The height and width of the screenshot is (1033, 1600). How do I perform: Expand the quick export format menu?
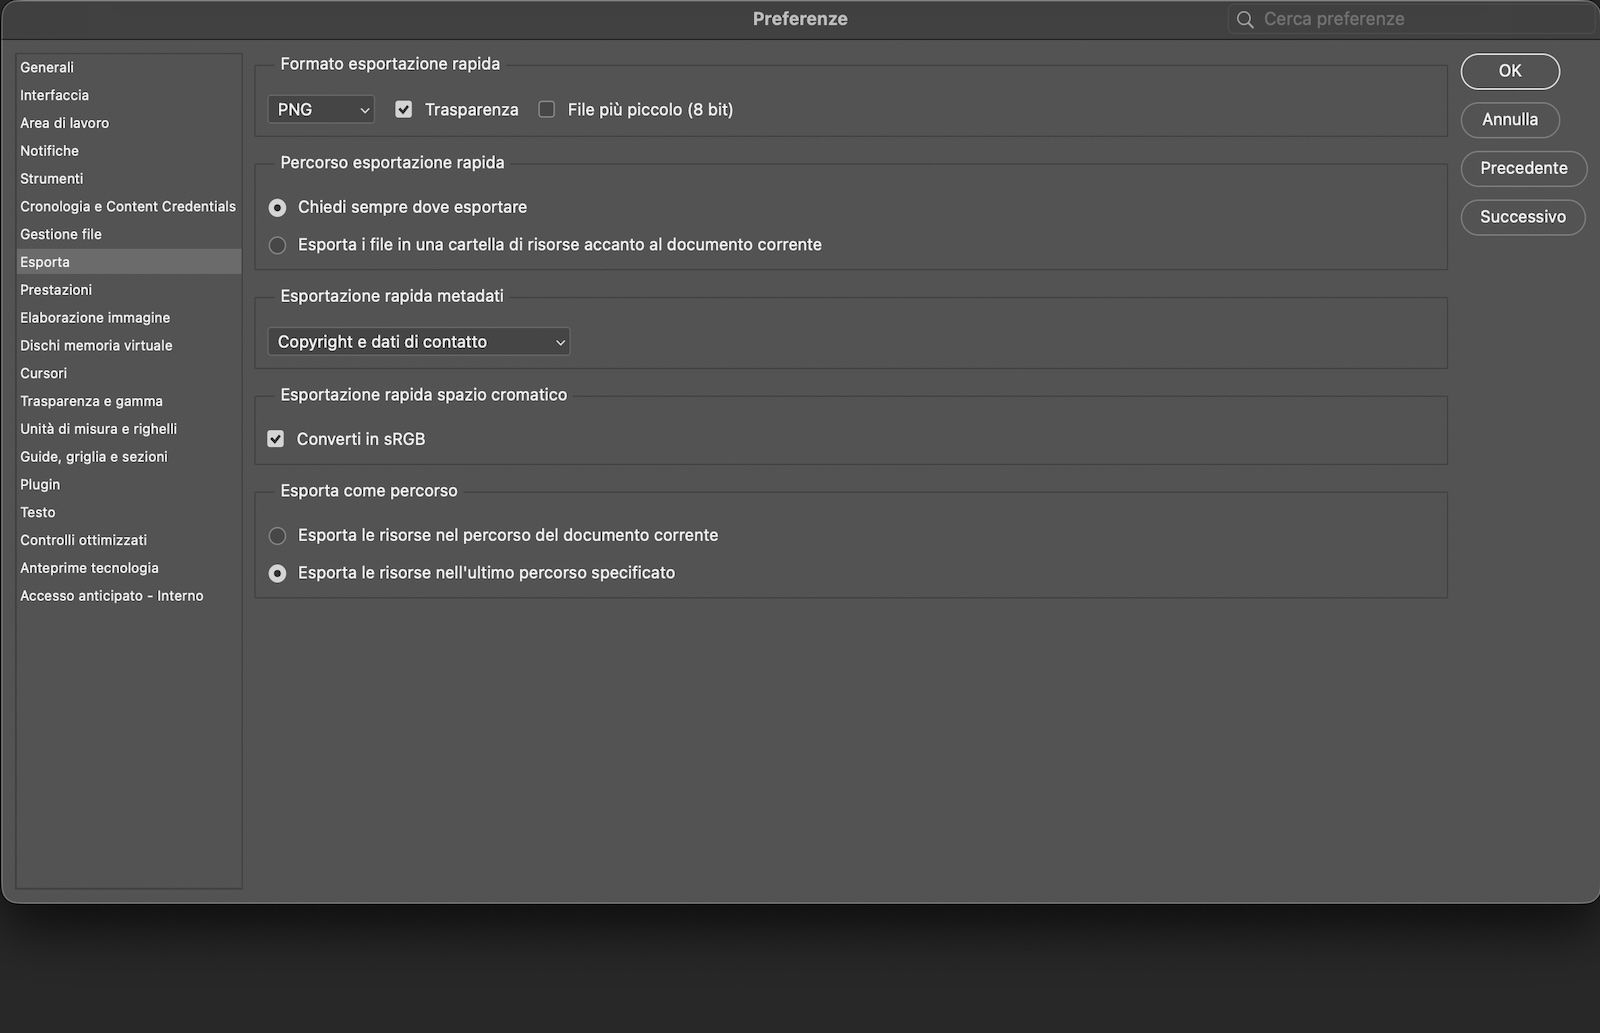(x=320, y=109)
